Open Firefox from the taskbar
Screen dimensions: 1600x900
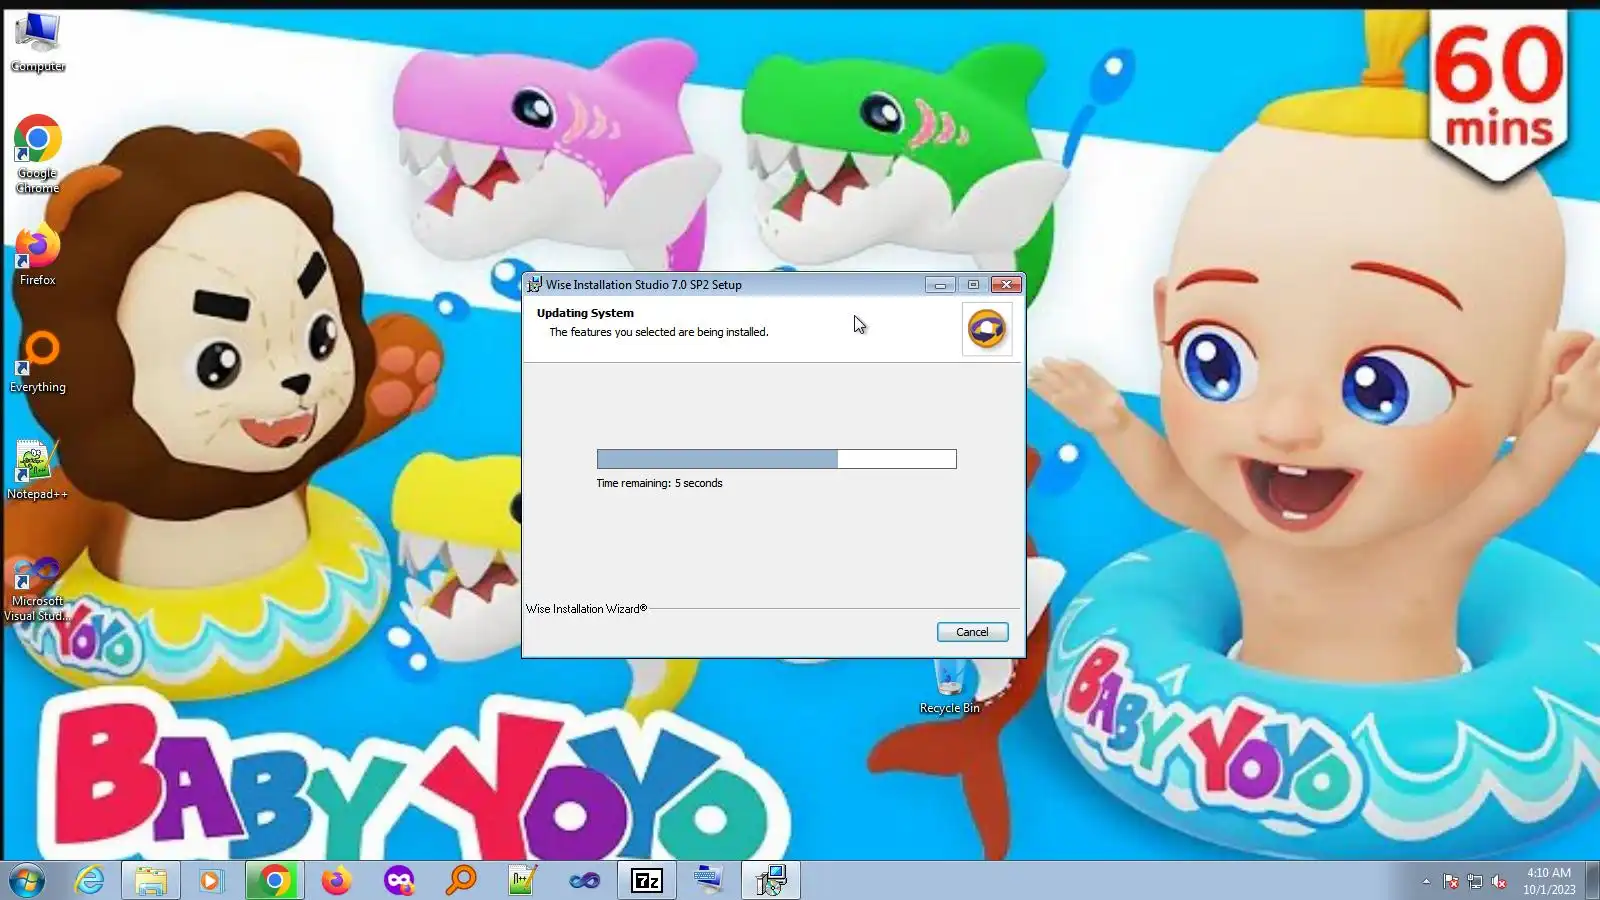tap(336, 881)
